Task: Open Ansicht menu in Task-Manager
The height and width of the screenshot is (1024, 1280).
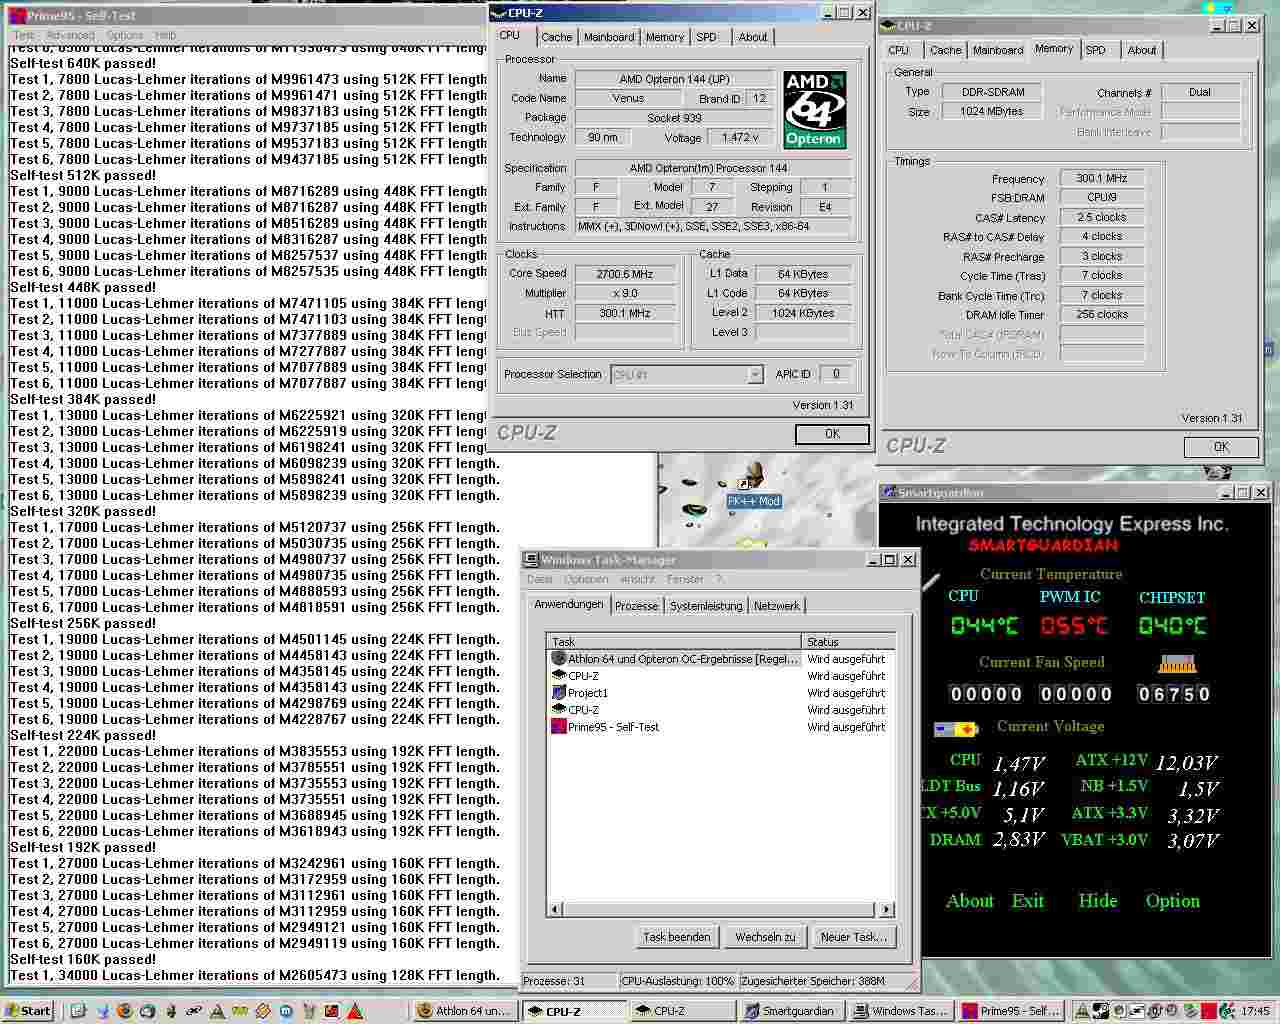Action: point(637,579)
